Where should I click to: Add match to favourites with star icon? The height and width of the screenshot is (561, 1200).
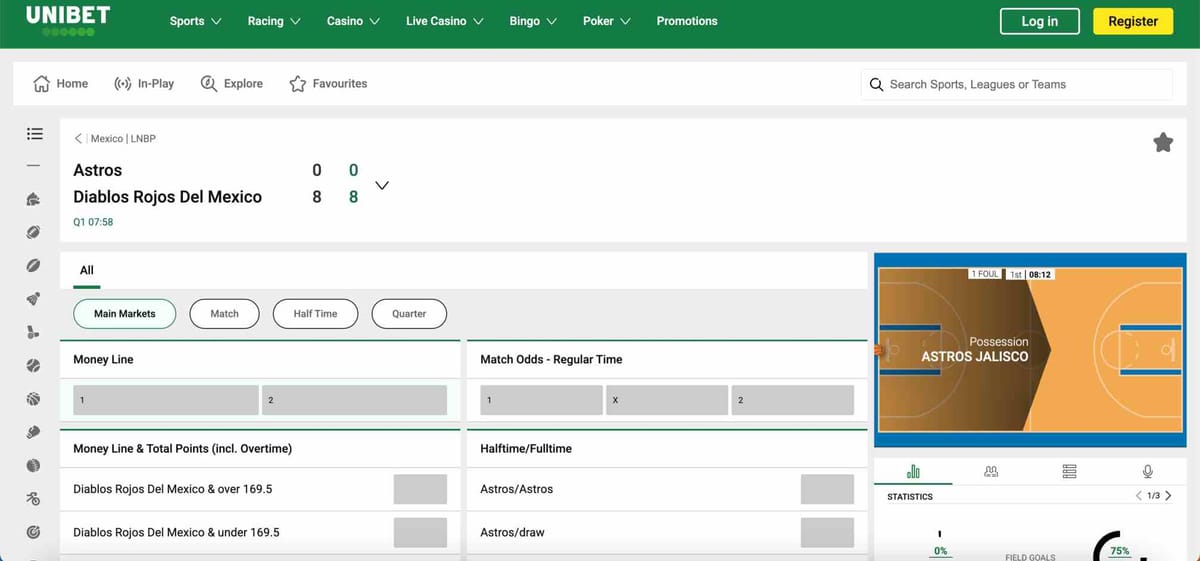tap(1163, 143)
